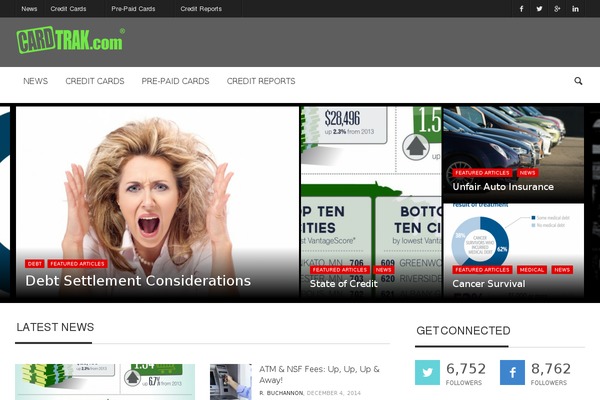The width and height of the screenshot is (600, 400).
Task: Open CREDIT REPORTS in the main navigation
Action: 261,81
